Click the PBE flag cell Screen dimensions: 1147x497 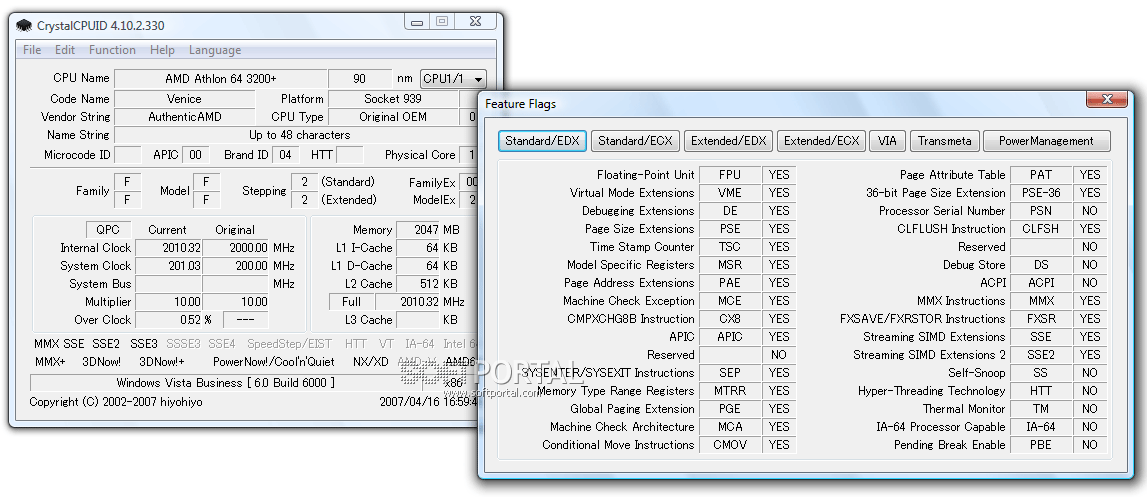point(1041,444)
